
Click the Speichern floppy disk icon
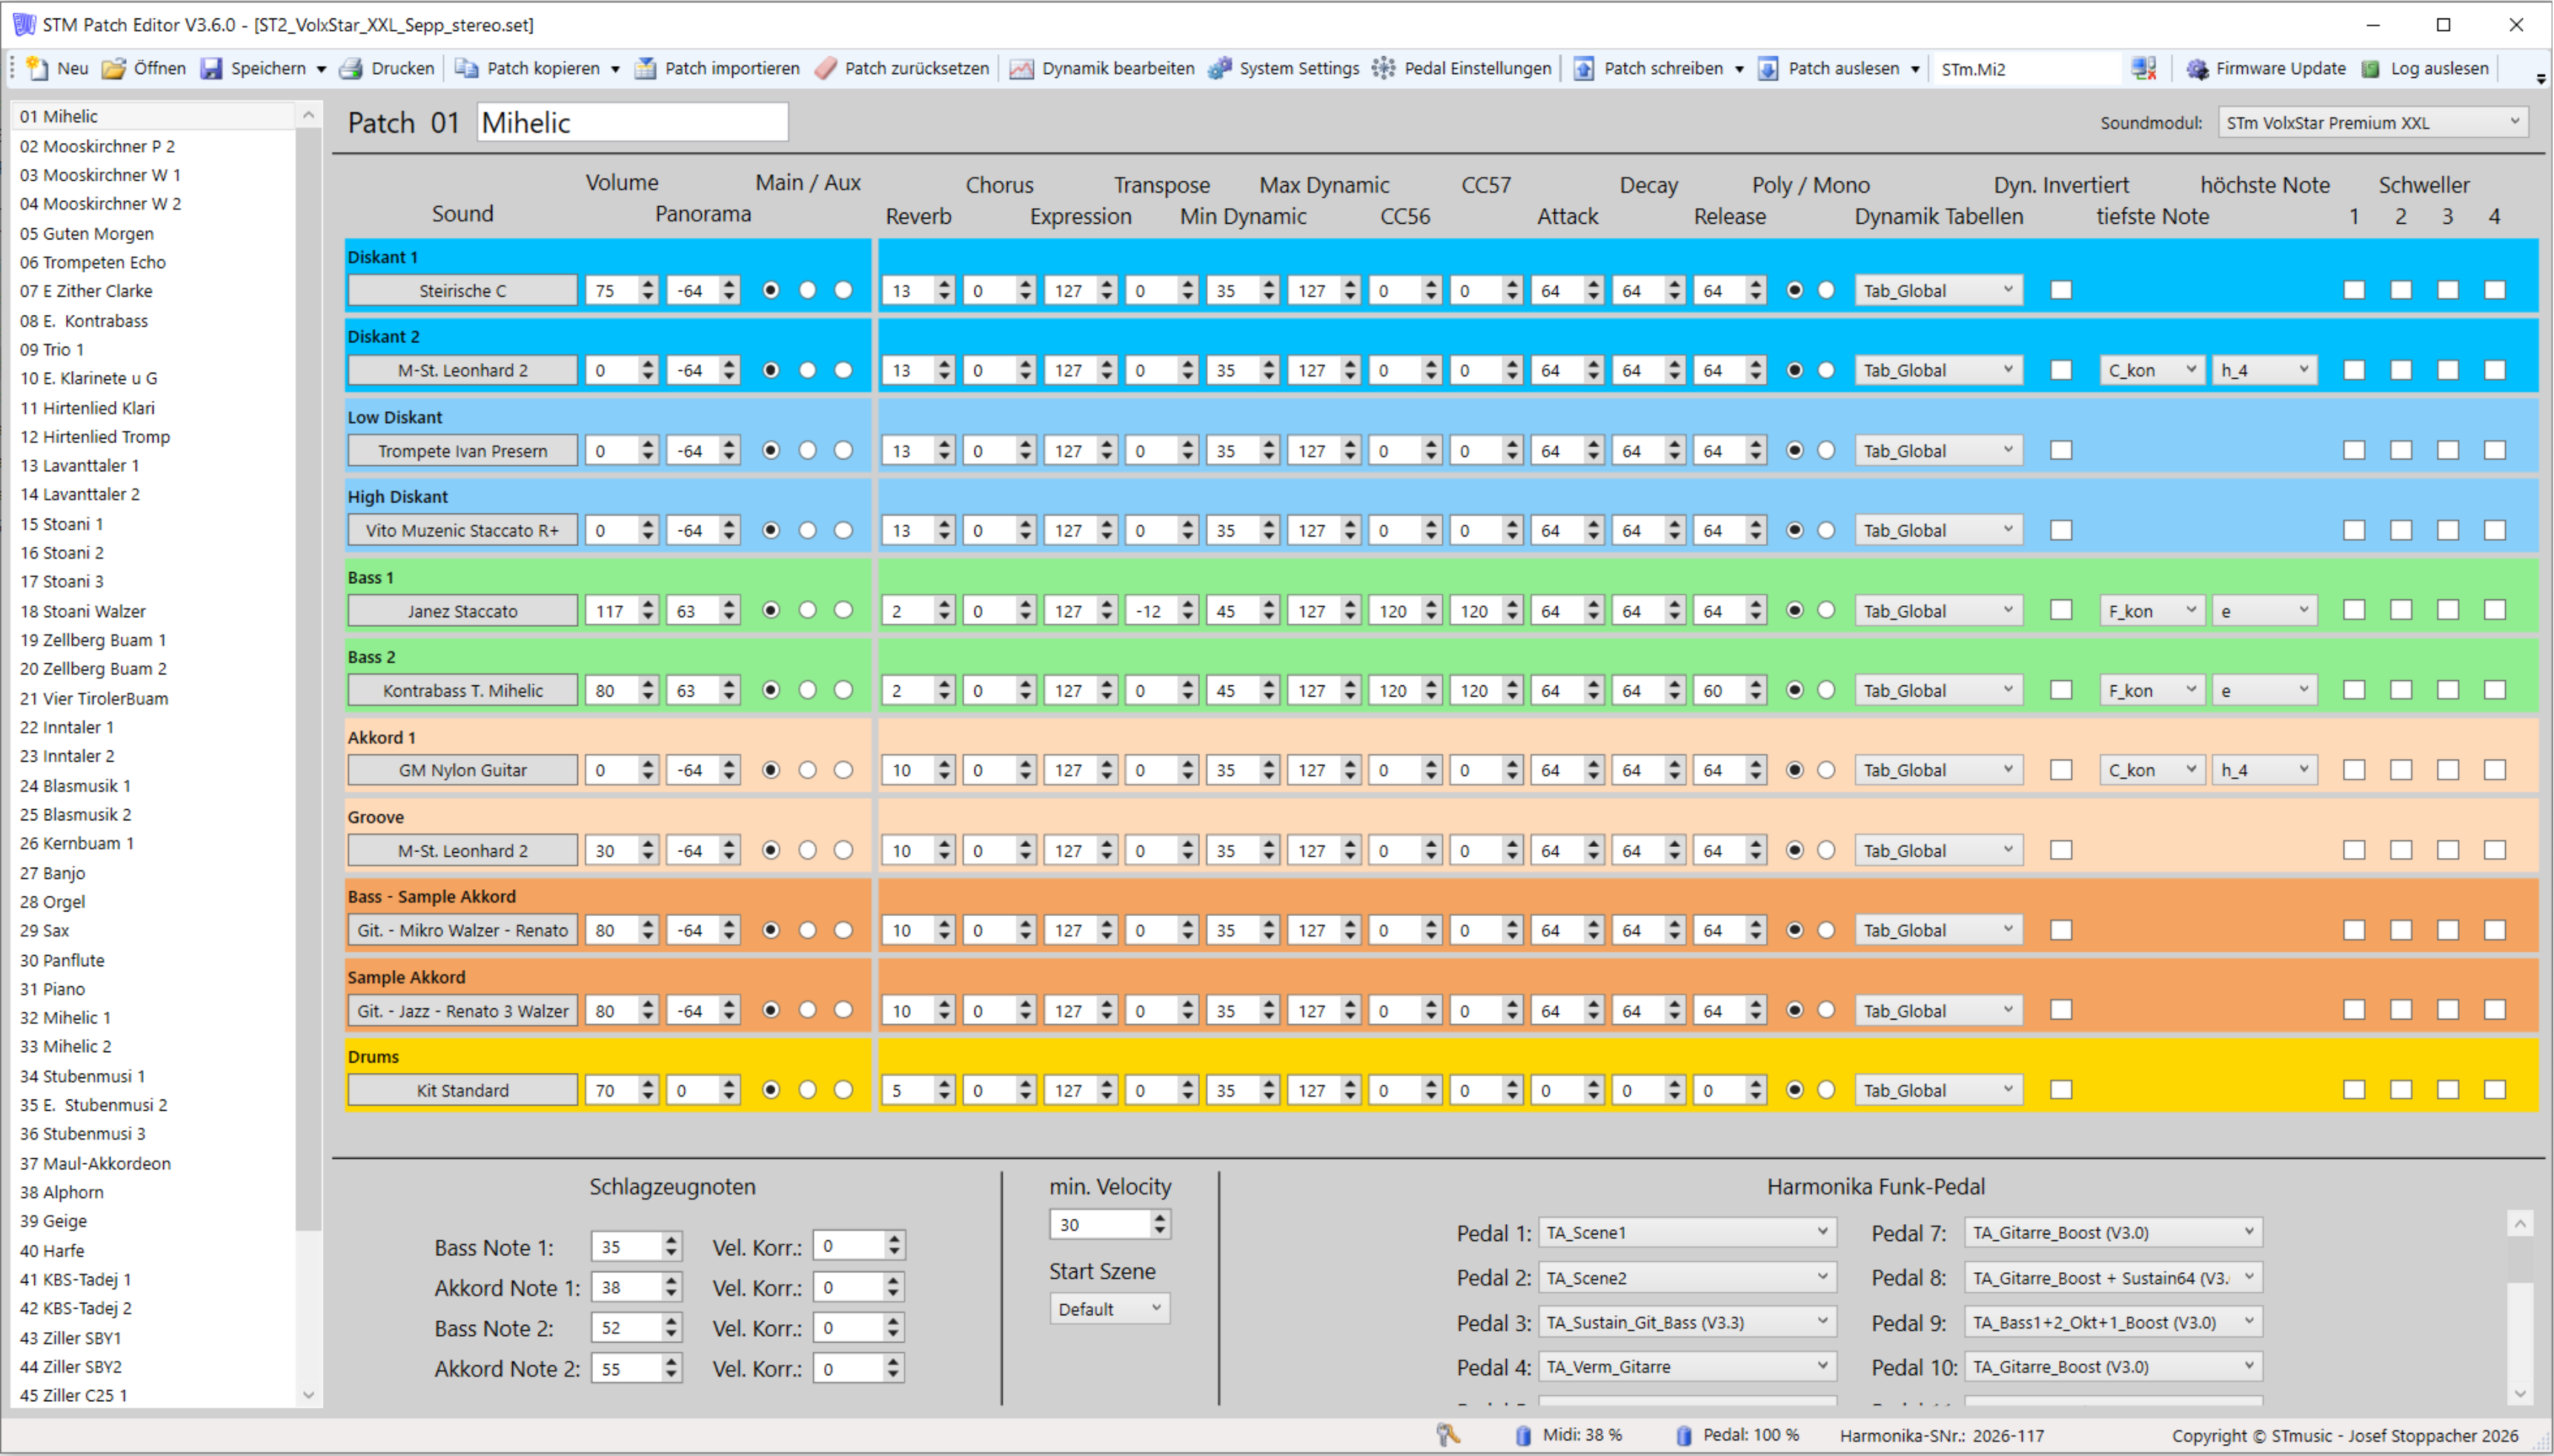pos(211,68)
